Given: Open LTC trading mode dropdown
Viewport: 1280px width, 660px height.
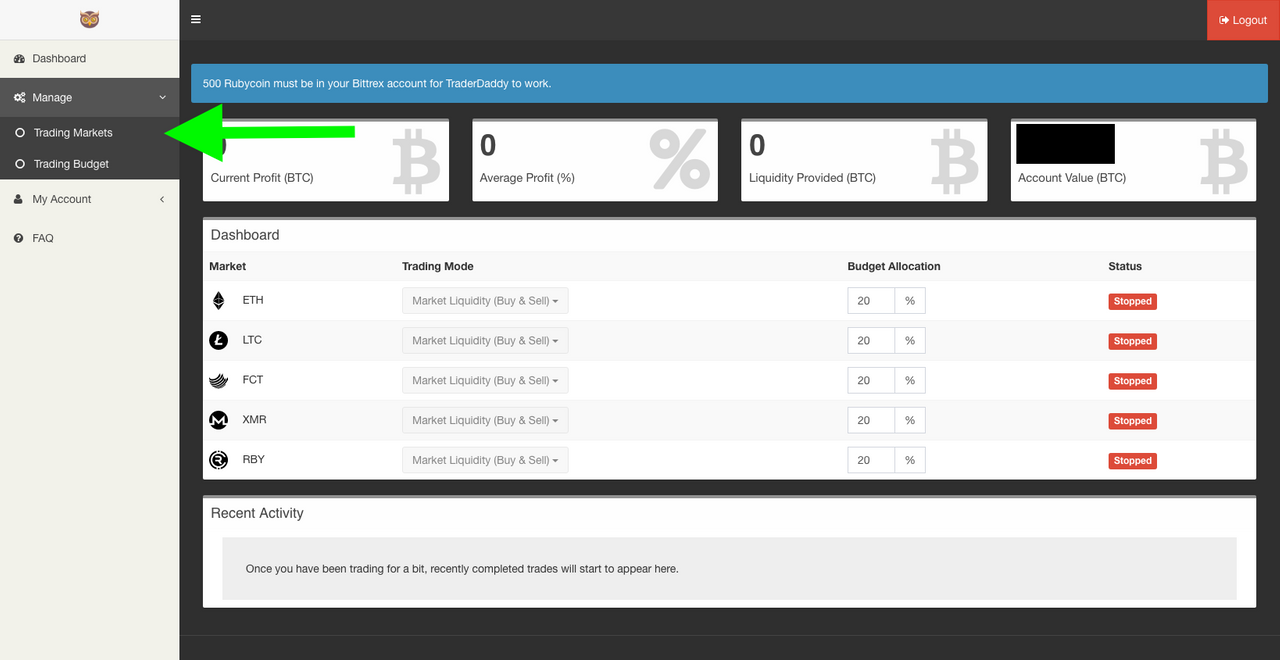Looking at the screenshot, I should tap(485, 341).
